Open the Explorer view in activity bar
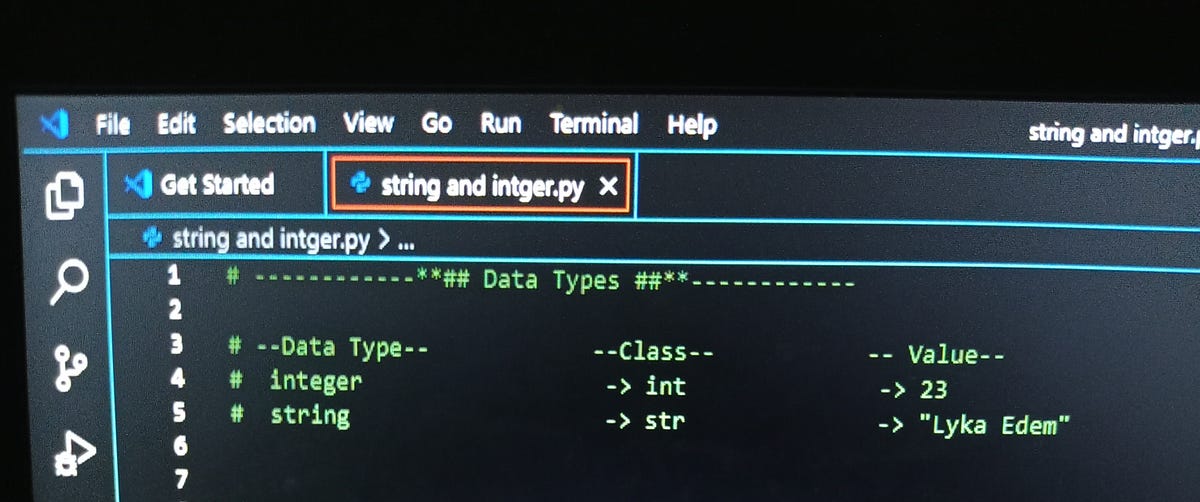This screenshot has width=1200, height=502. pos(66,194)
